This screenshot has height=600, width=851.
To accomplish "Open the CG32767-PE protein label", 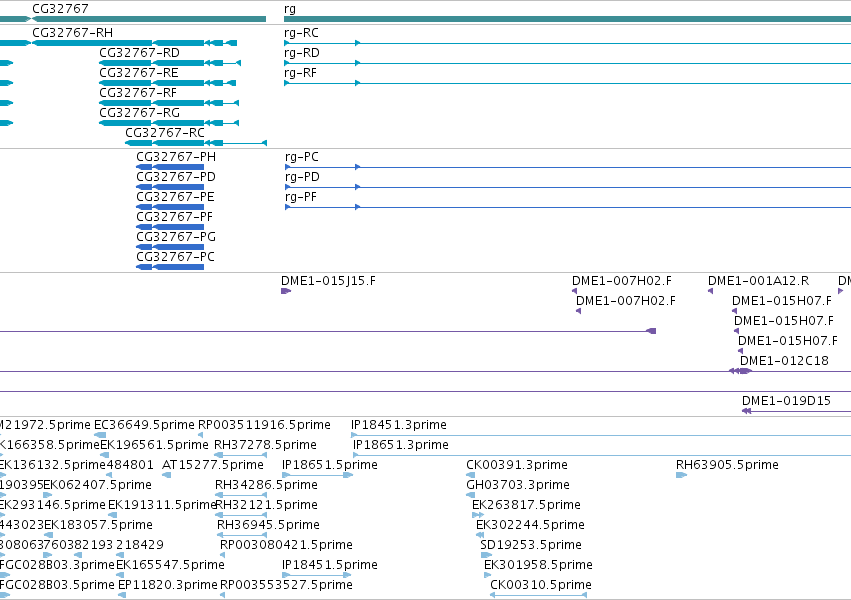I will coord(175,196).
